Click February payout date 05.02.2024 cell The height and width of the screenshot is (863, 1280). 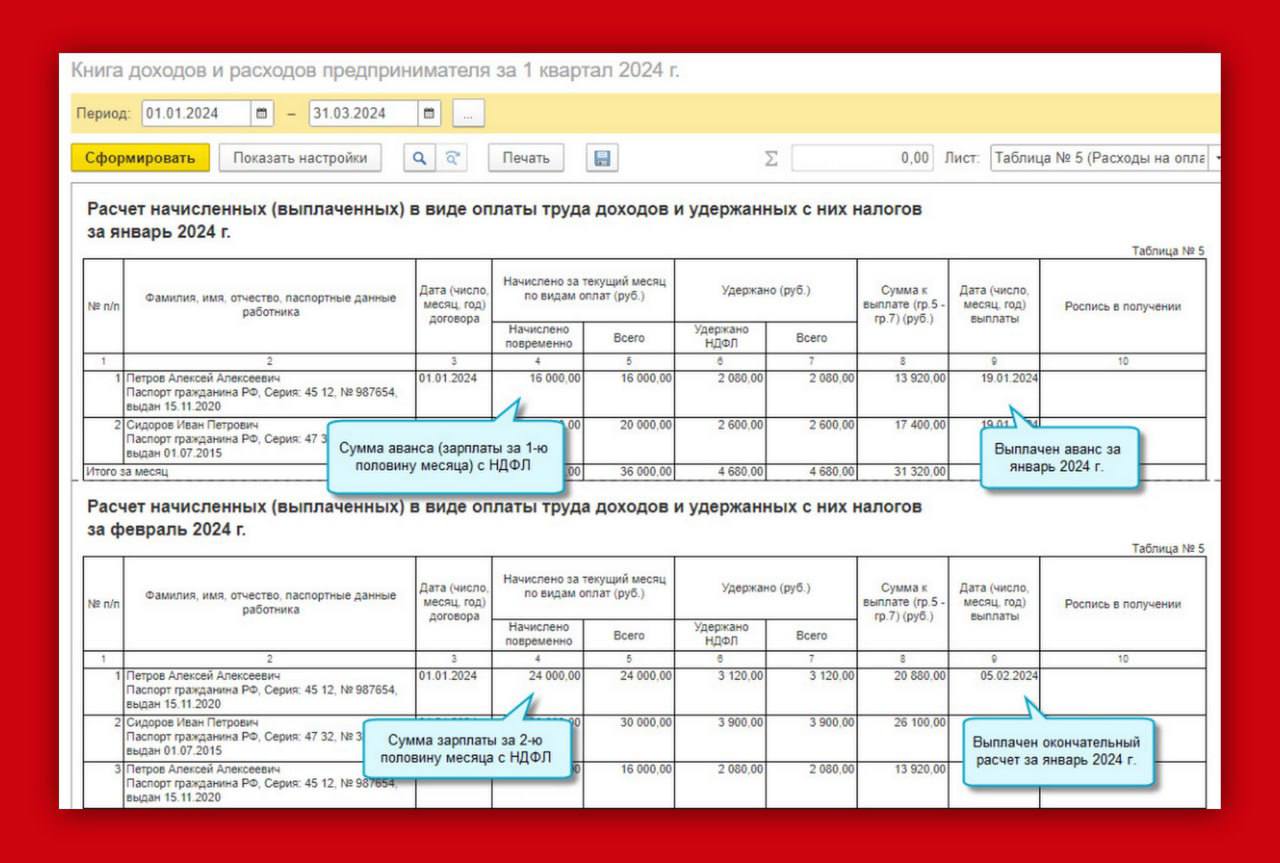click(x=1008, y=676)
